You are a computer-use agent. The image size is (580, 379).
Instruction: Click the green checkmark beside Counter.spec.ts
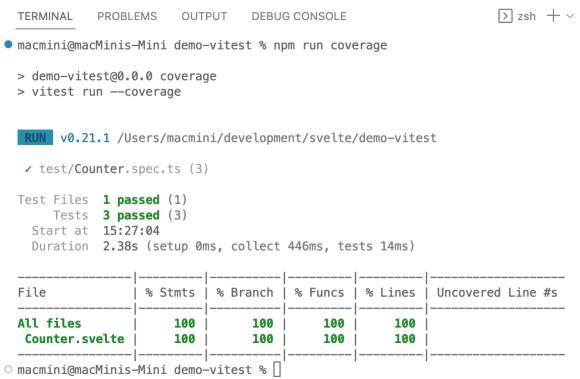(x=28, y=169)
